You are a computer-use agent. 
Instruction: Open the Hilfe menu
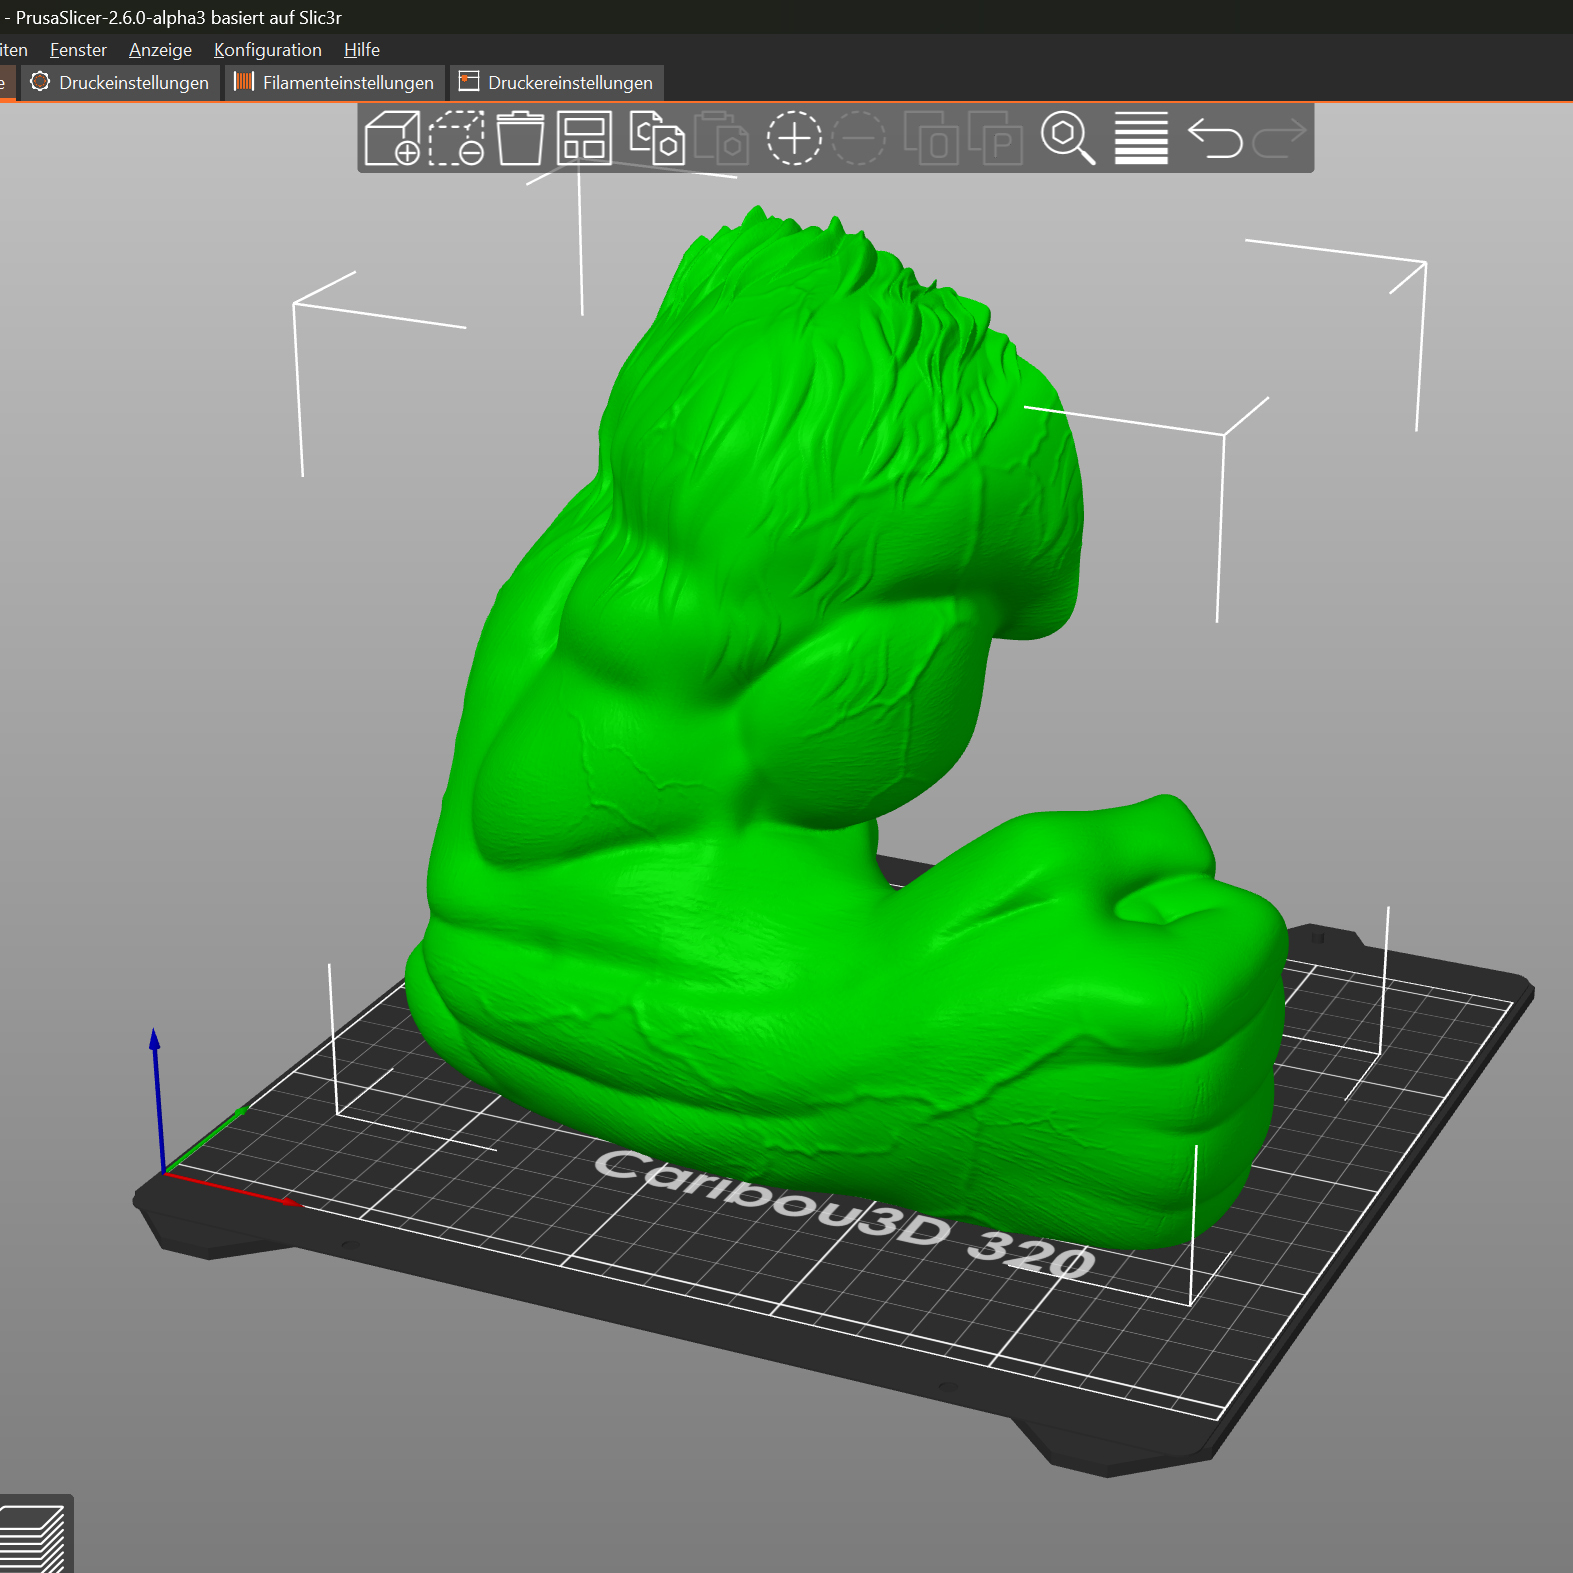click(x=362, y=50)
